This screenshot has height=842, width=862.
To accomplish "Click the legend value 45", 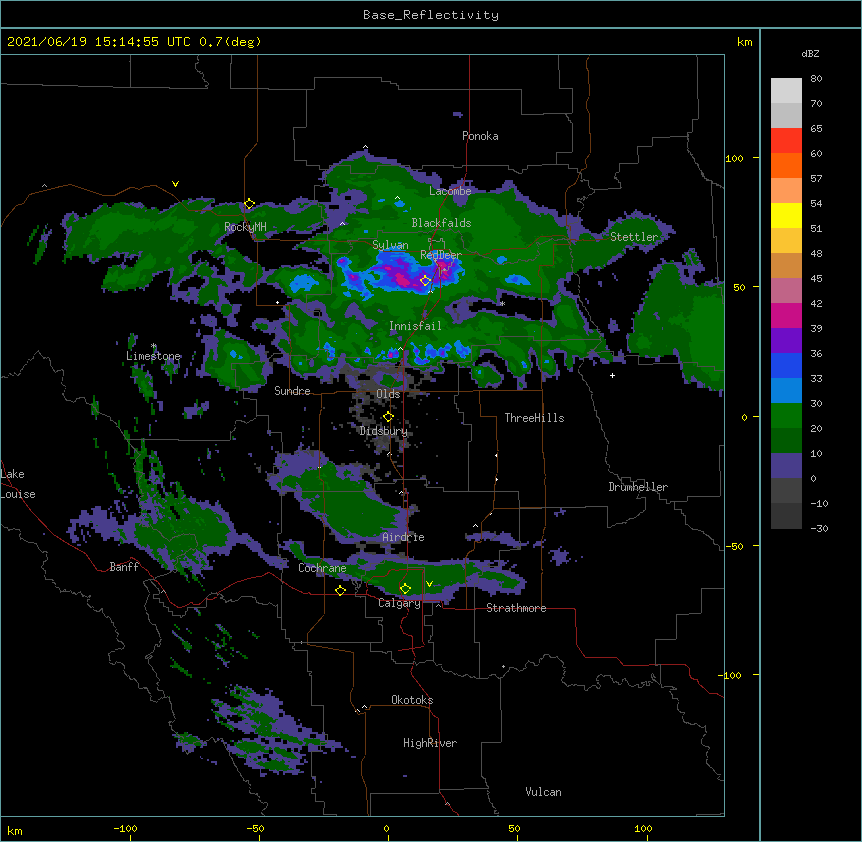I will coord(816,279).
